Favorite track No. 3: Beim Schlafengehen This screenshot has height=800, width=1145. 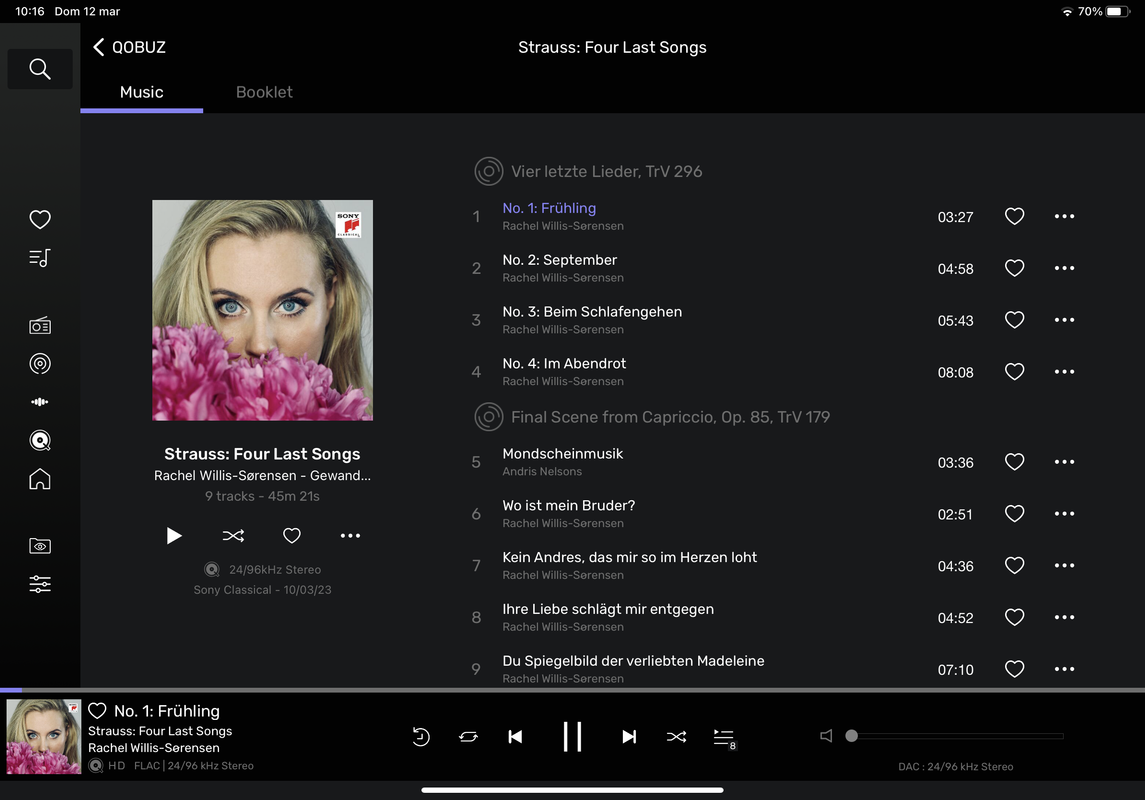click(x=1014, y=320)
